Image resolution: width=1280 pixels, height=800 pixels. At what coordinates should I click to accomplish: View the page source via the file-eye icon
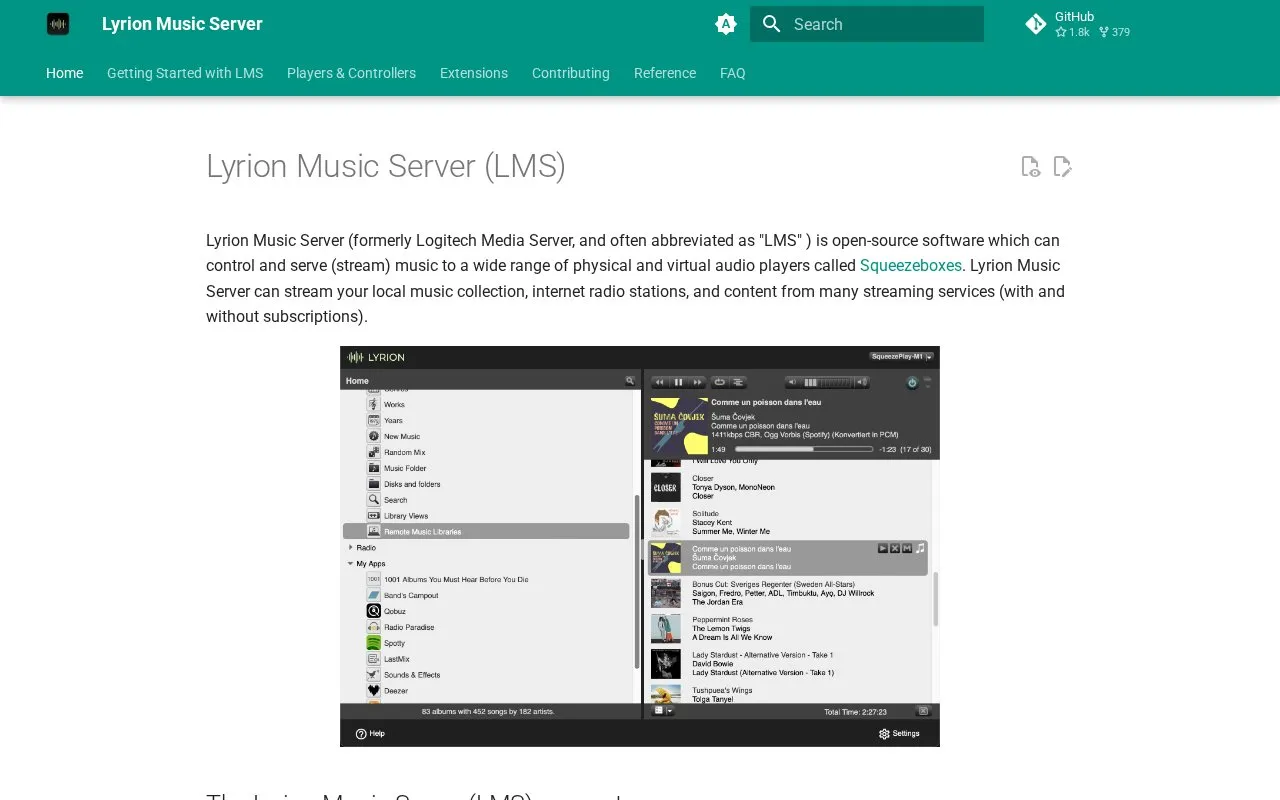point(1030,167)
